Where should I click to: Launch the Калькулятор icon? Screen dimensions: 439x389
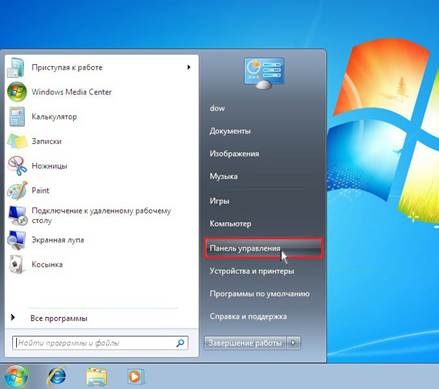tap(17, 117)
